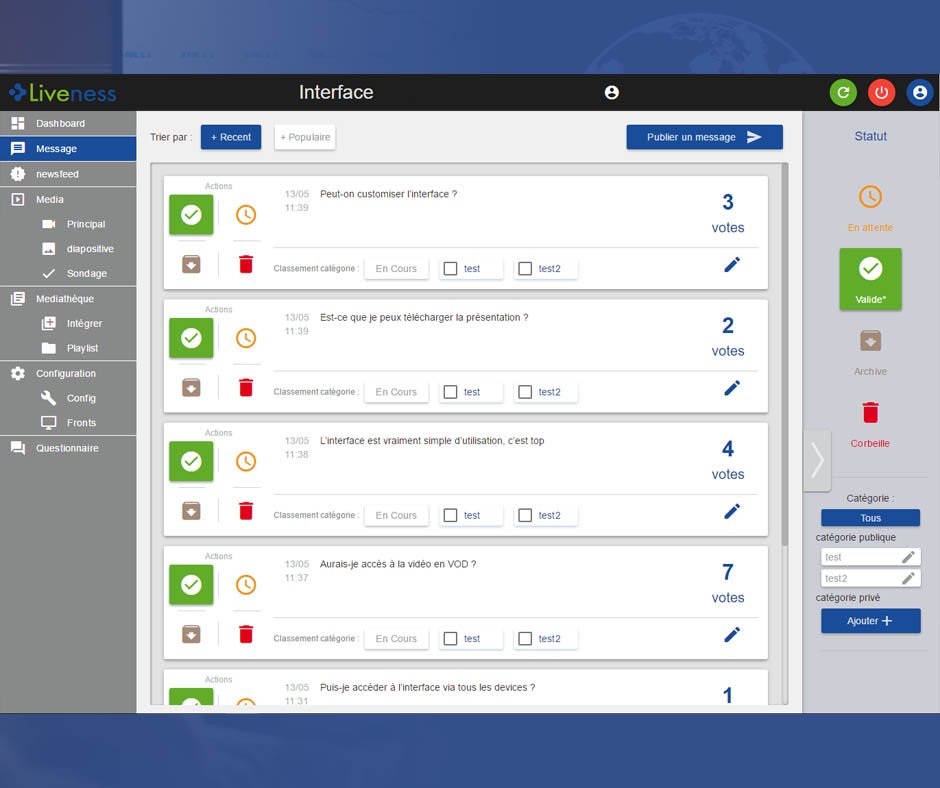
Task: Edit the first message using its pencil icon
Action: pyautogui.click(x=732, y=264)
